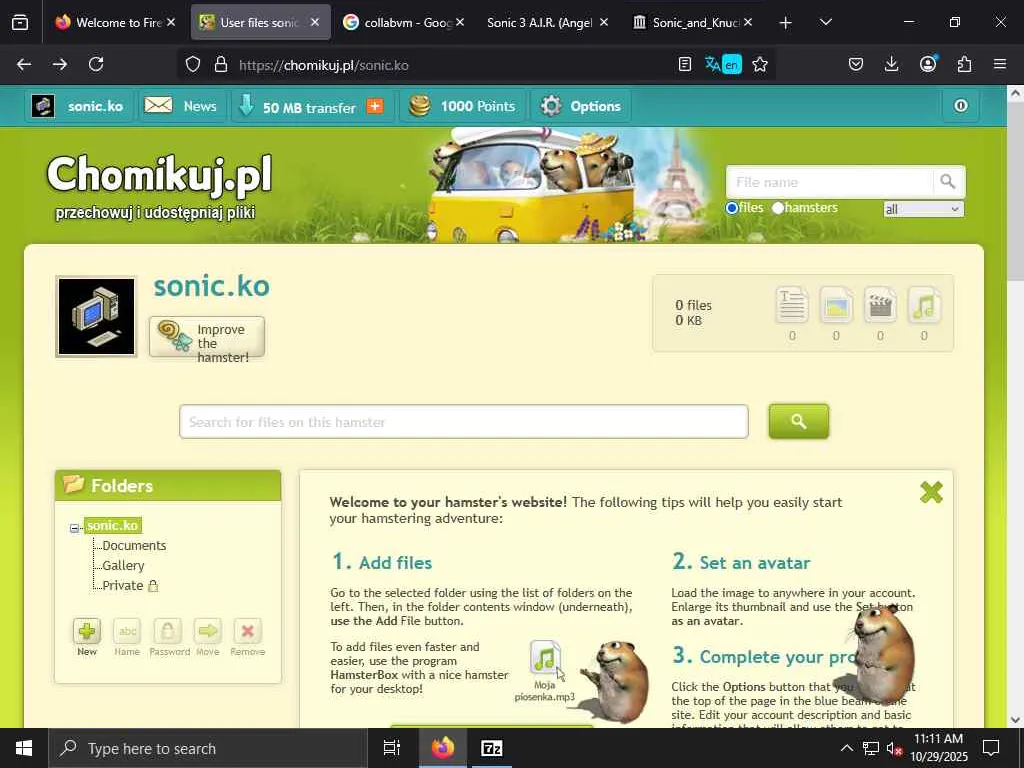The width and height of the screenshot is (1024, 768).
Task: Open the Documents folder
Action: tap(134, 545)
